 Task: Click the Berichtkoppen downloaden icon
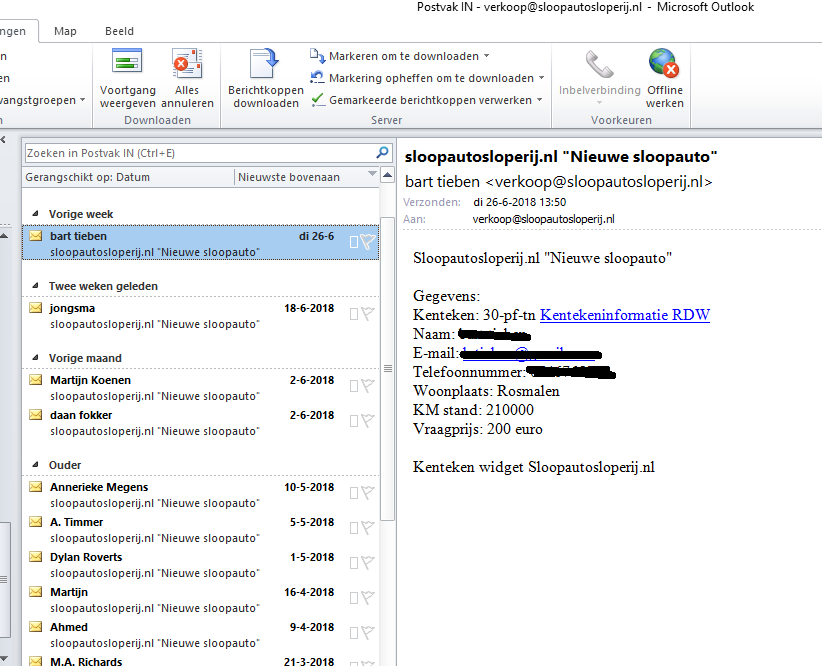[x=265, y=63]
